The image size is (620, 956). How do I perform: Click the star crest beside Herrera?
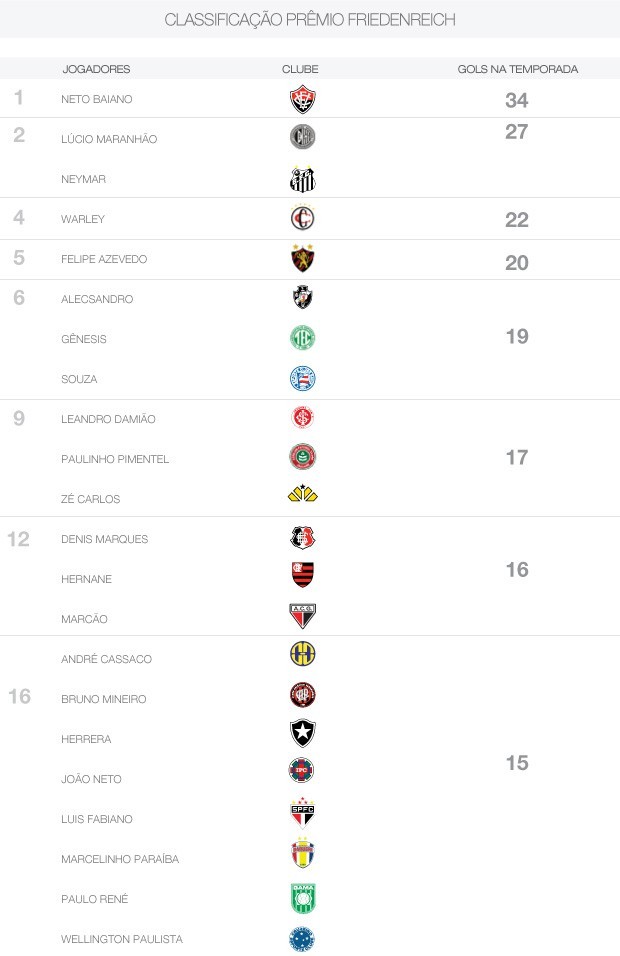[x=302, y=734]
